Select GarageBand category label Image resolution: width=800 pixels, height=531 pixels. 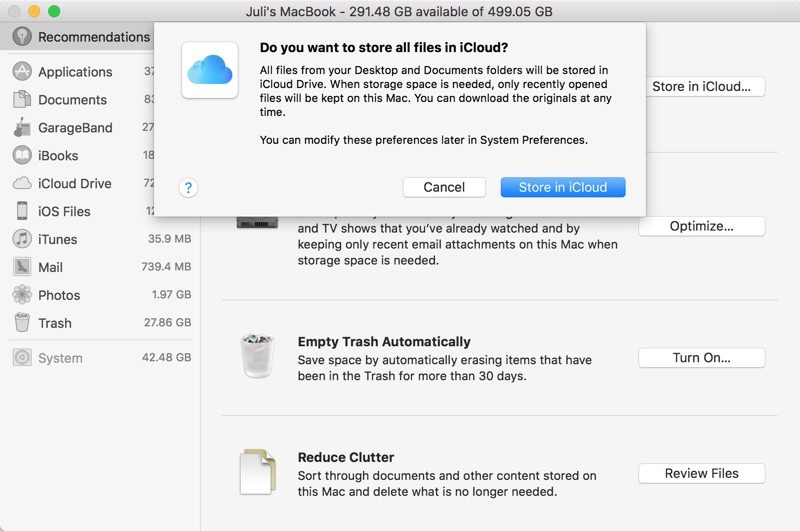pyautogui.click(x=75, y=128)
